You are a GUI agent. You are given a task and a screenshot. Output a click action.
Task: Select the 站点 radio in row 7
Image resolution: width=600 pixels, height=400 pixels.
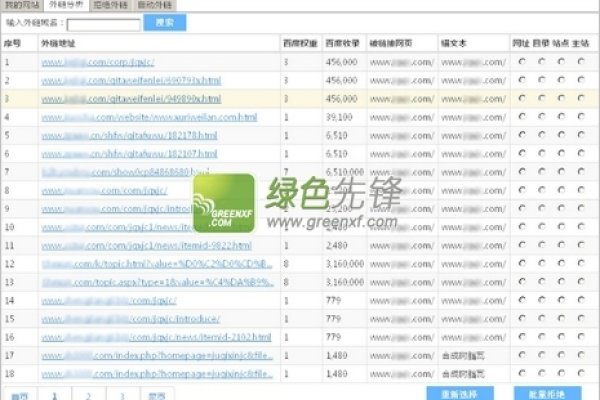(x=561, y=171)
